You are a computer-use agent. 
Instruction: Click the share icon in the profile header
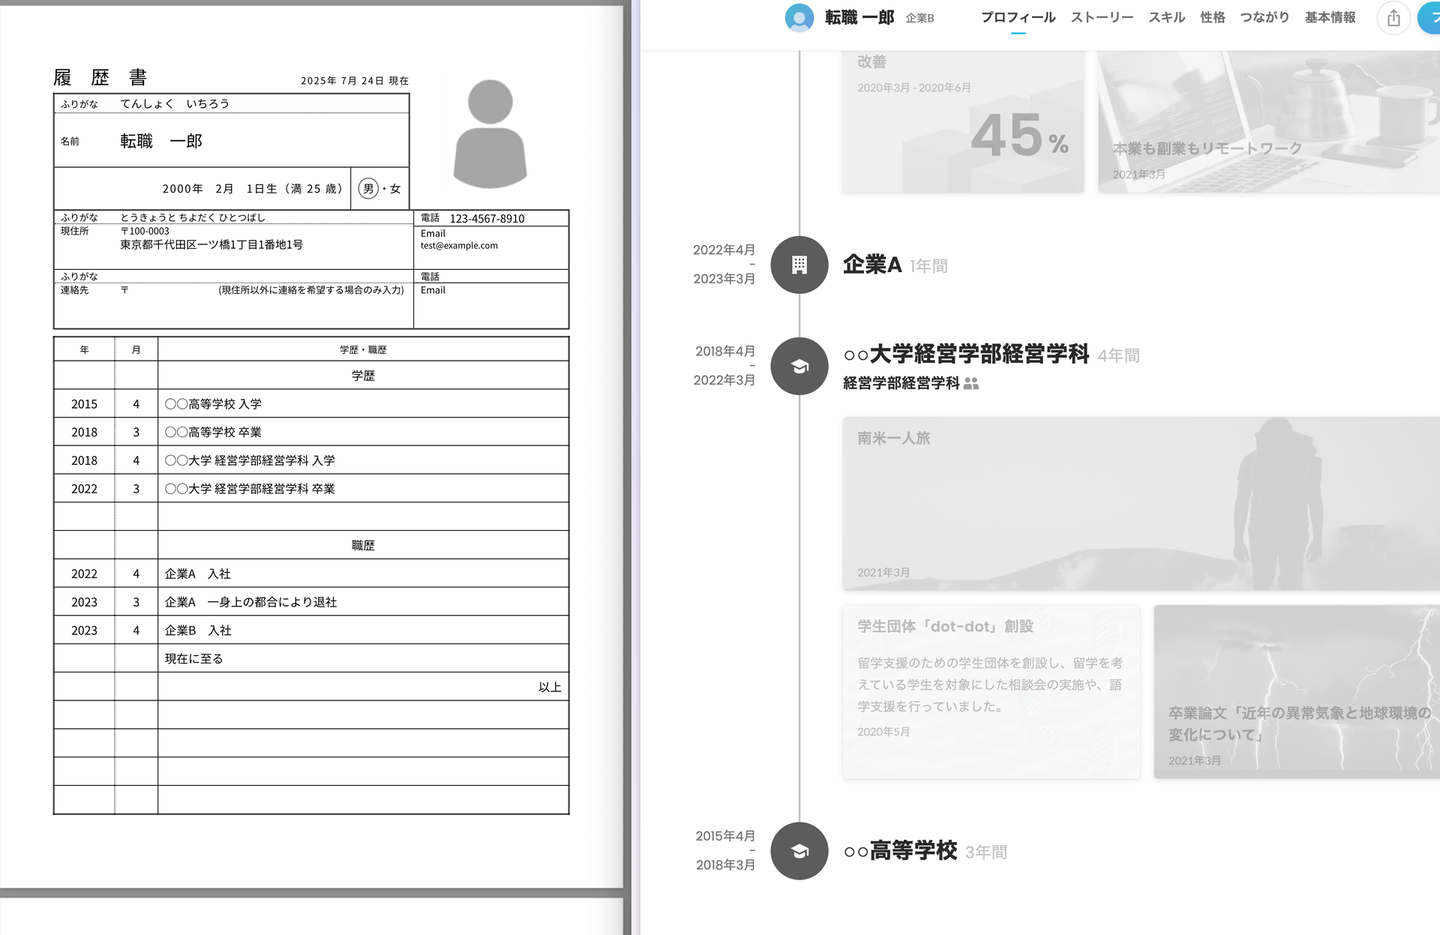(1394, 18)
